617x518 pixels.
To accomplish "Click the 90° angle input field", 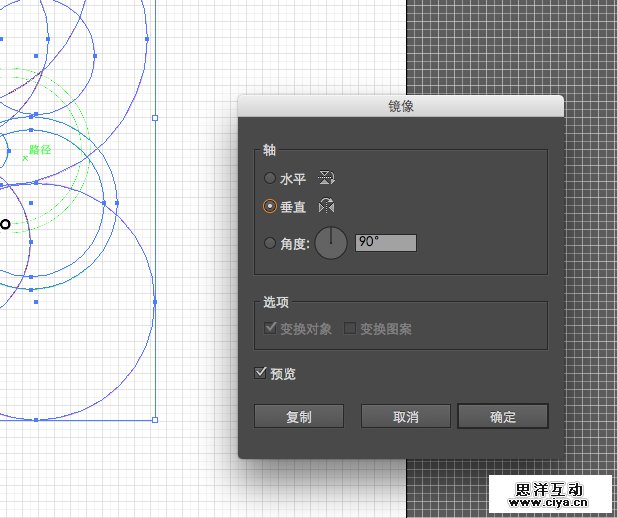I will point(385,243).
